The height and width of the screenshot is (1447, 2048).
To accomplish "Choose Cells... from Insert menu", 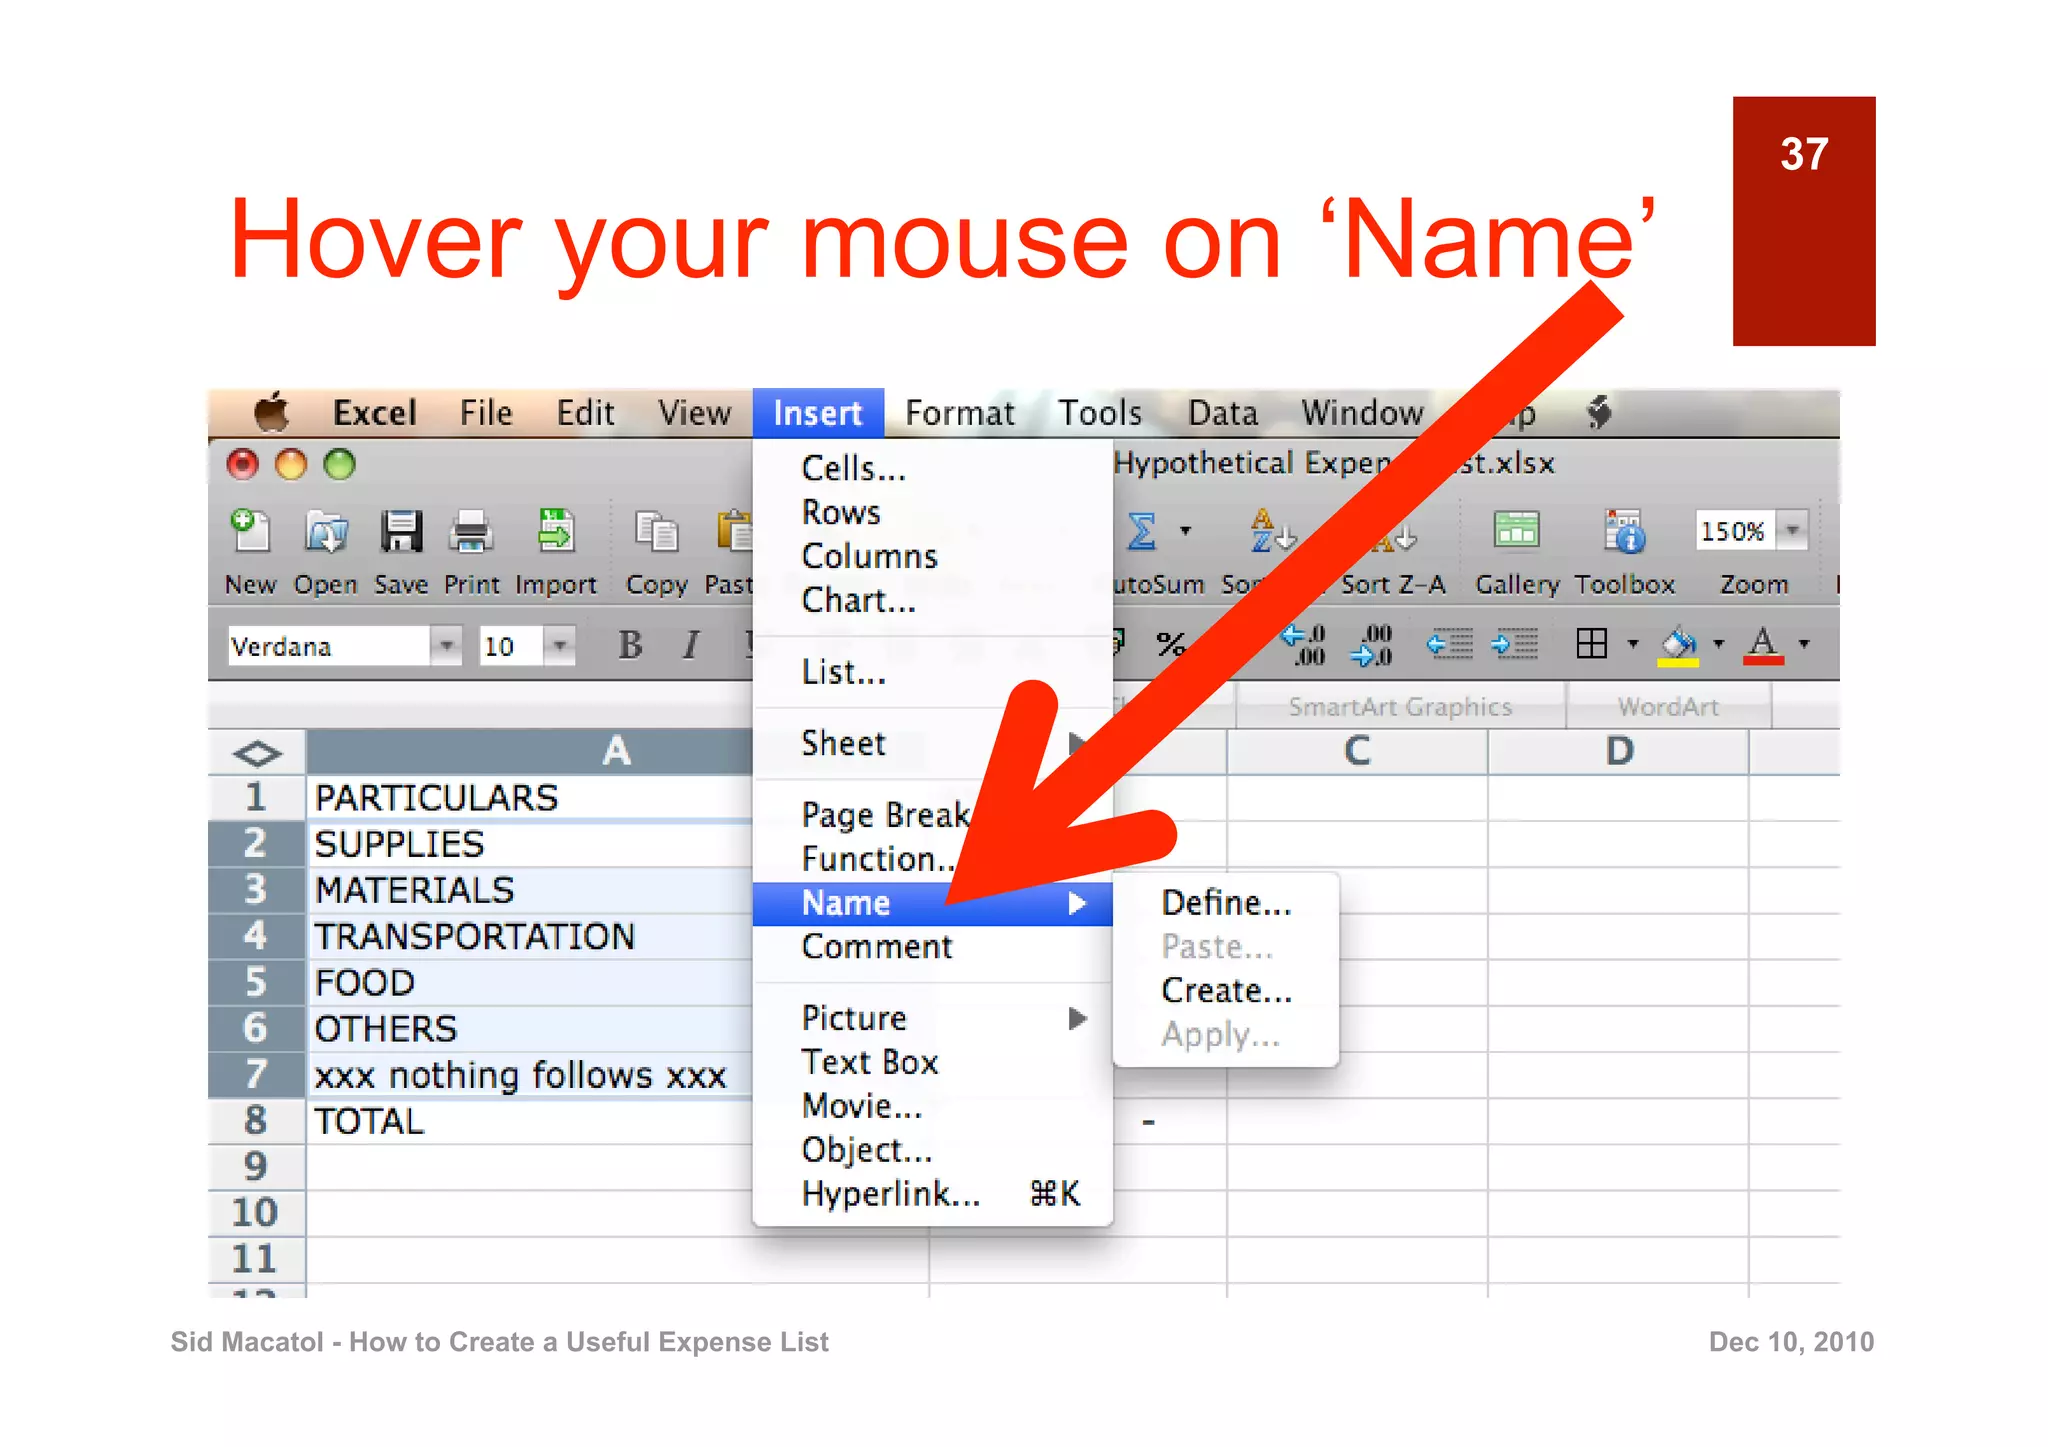I will [933, 468].
